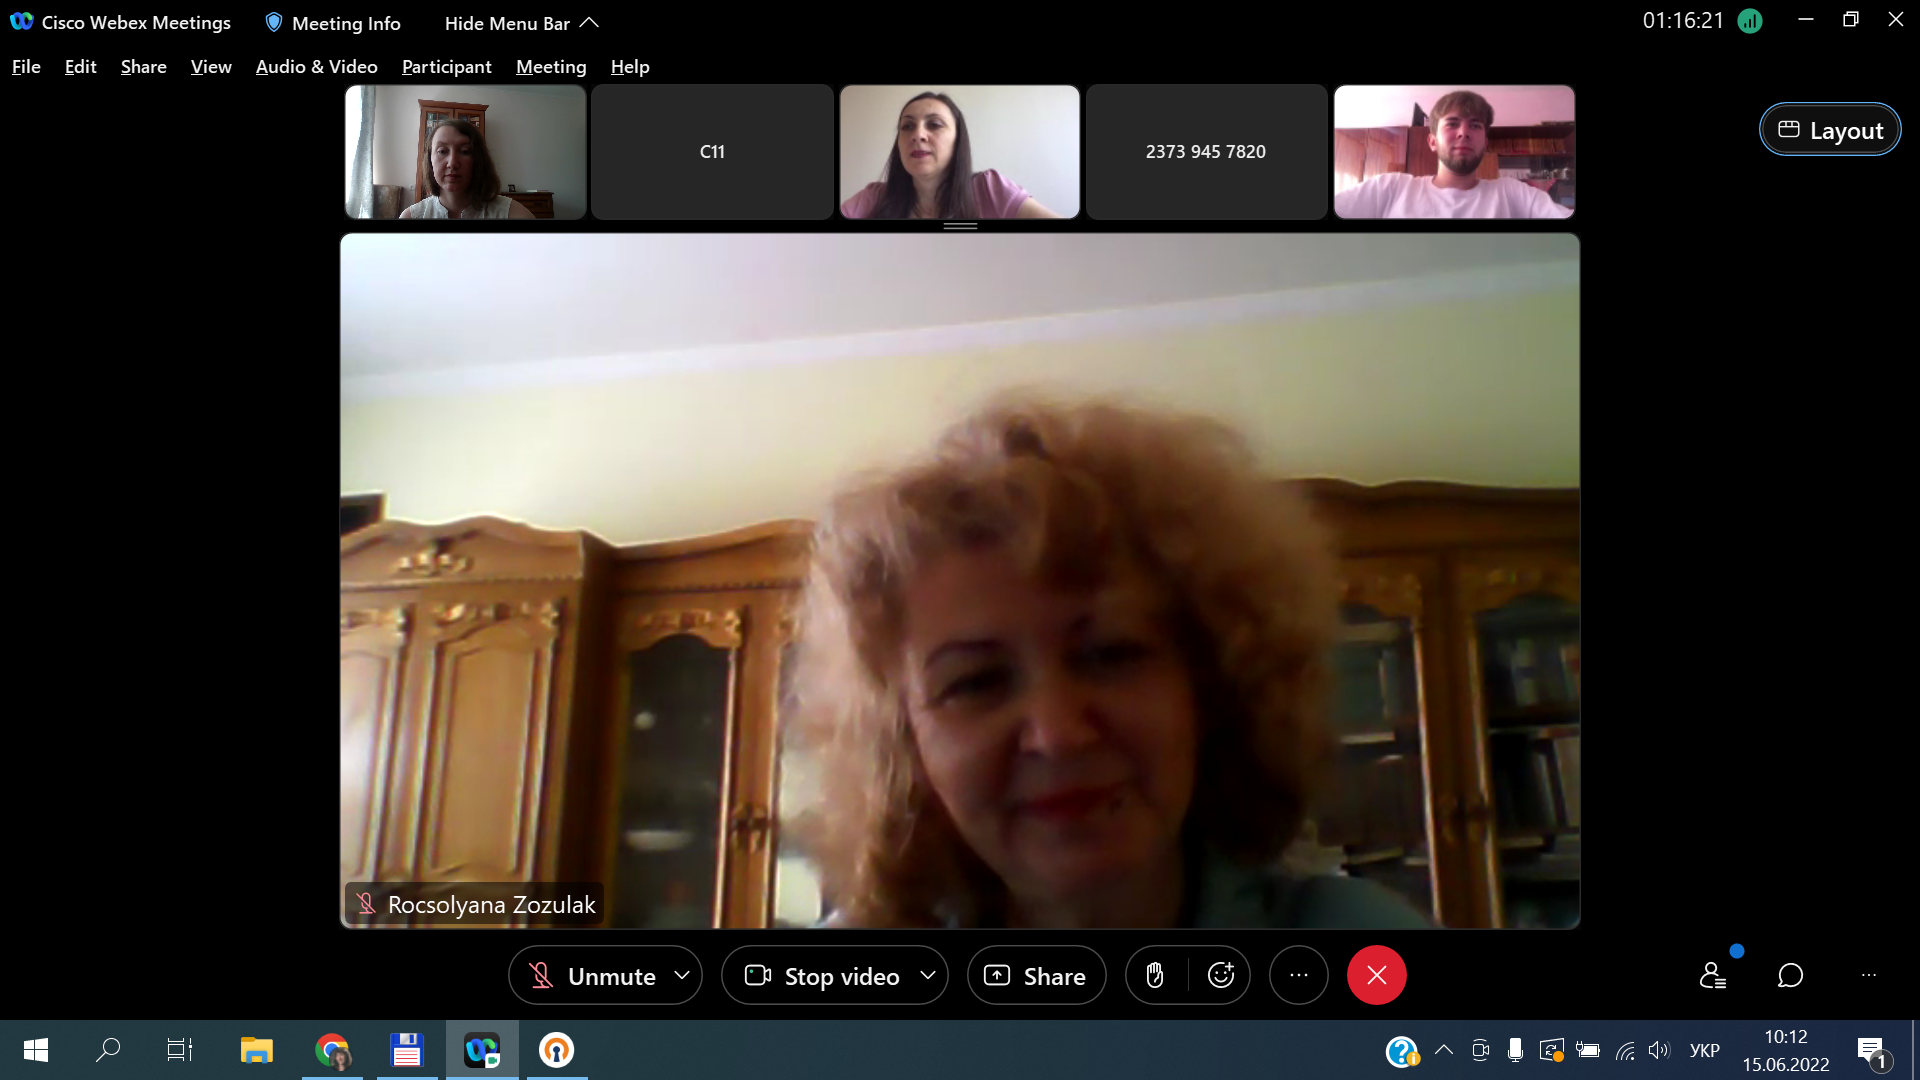
Task: Open the reactions smiley icon
Action: (1220, 975)
